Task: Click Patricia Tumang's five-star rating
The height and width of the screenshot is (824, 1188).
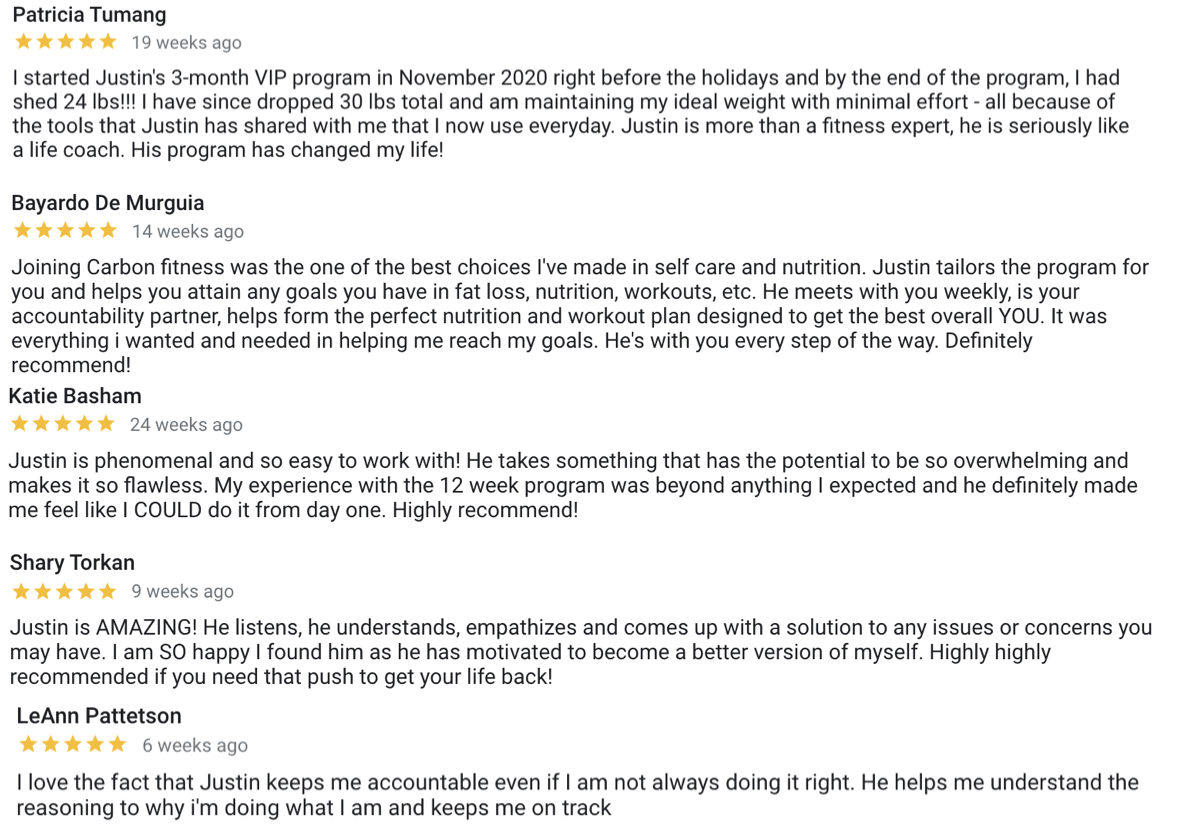Action: [x=66, y=42]
